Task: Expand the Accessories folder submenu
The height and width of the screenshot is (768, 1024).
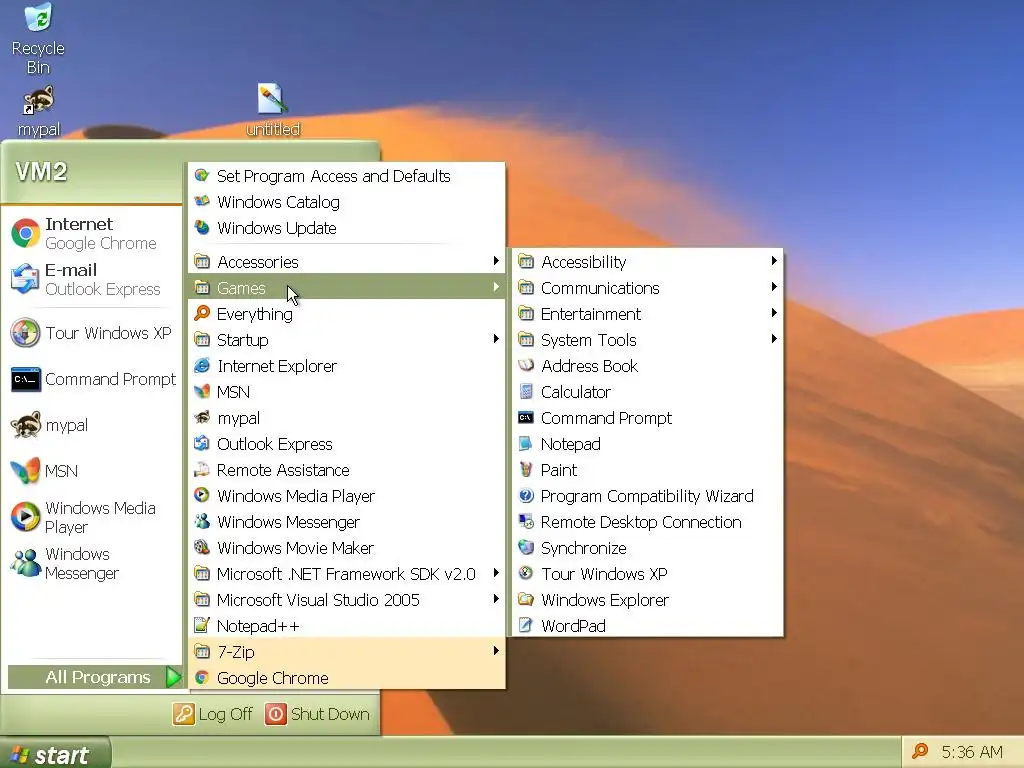Action: 347,262
